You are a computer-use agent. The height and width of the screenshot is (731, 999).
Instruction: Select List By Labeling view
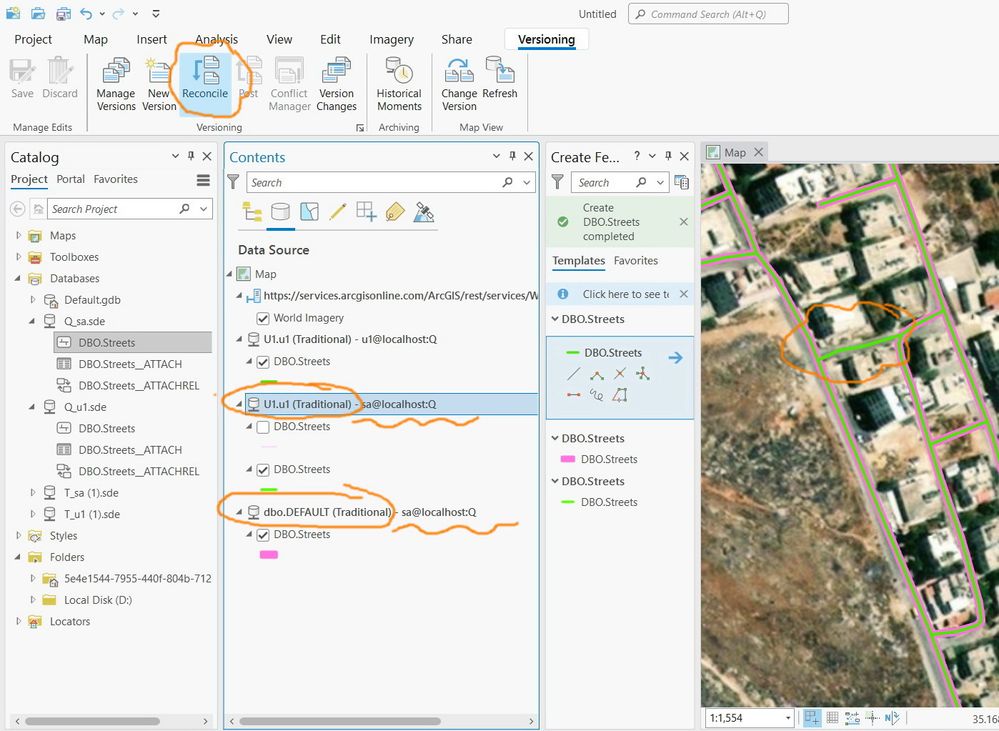[x=395, y=212]
